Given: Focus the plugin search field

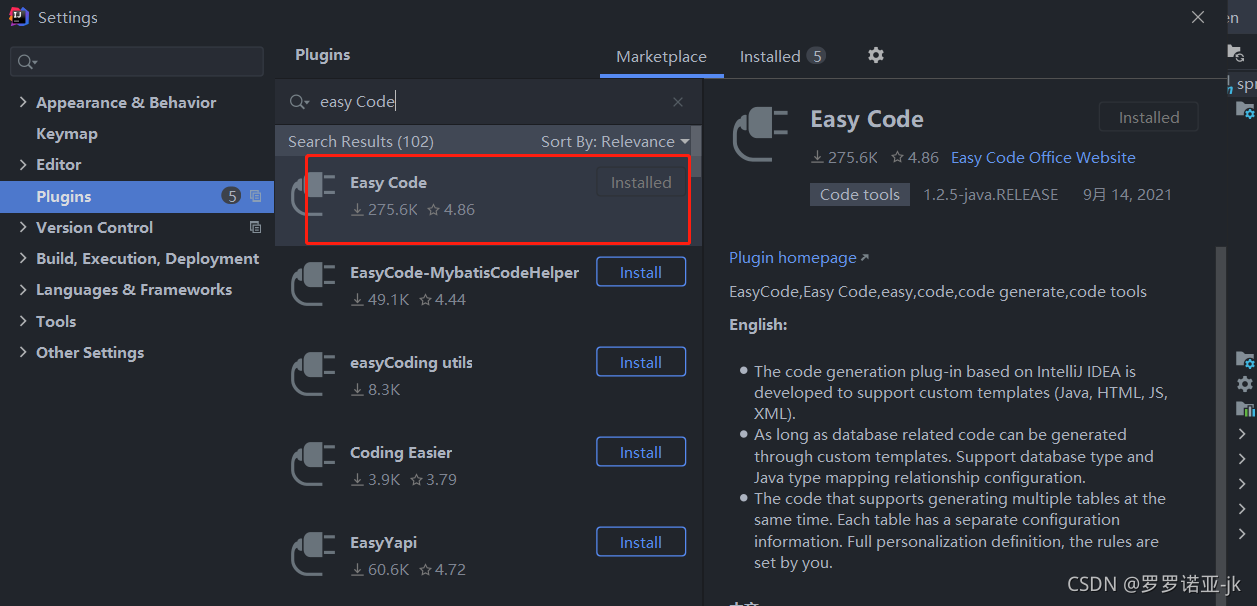Looking at the screenshot, I should click(490, 102).
